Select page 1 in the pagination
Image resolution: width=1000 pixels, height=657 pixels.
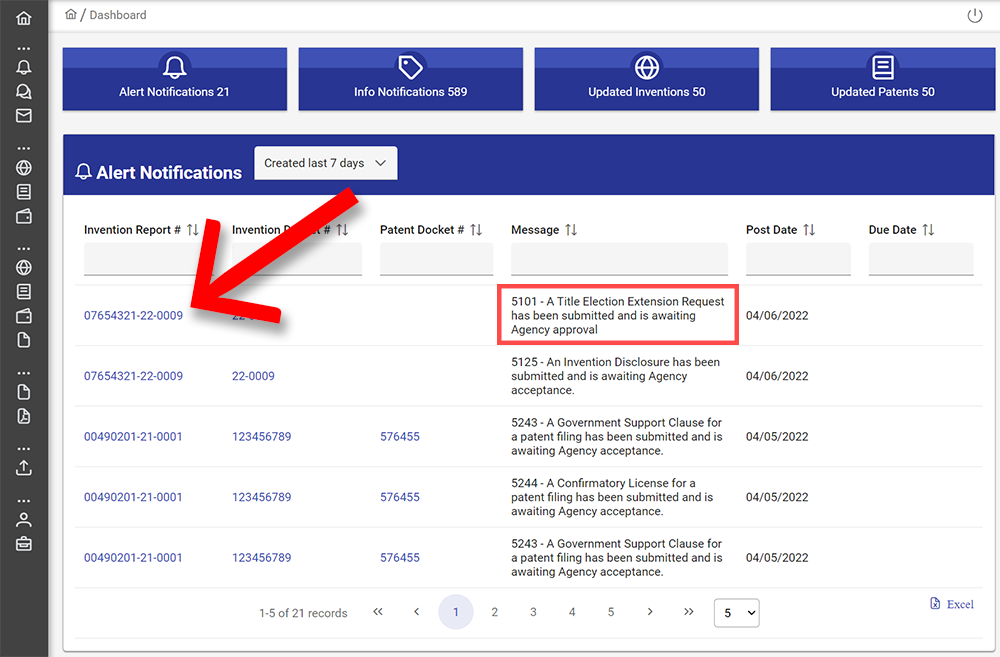456,612
